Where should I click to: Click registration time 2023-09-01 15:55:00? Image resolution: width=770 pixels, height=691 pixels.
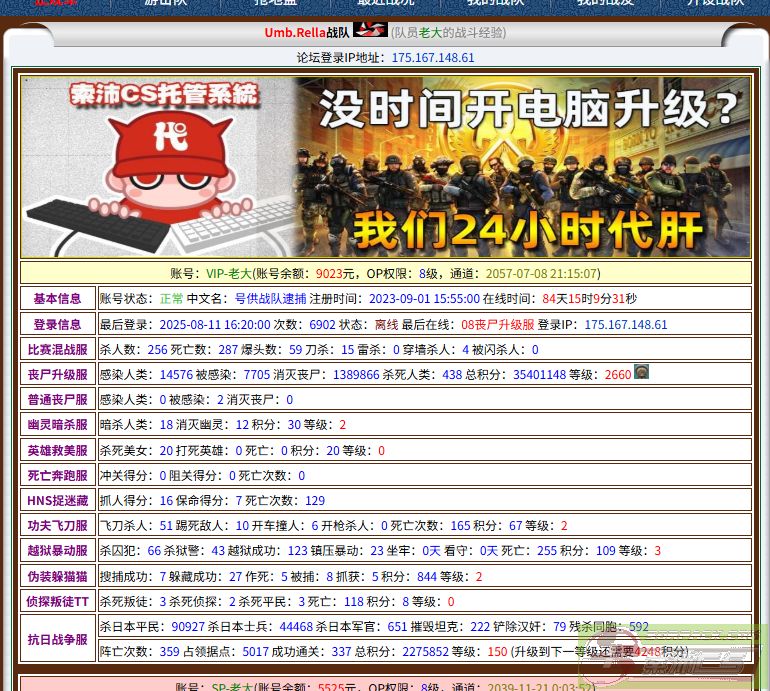[424, 299]
